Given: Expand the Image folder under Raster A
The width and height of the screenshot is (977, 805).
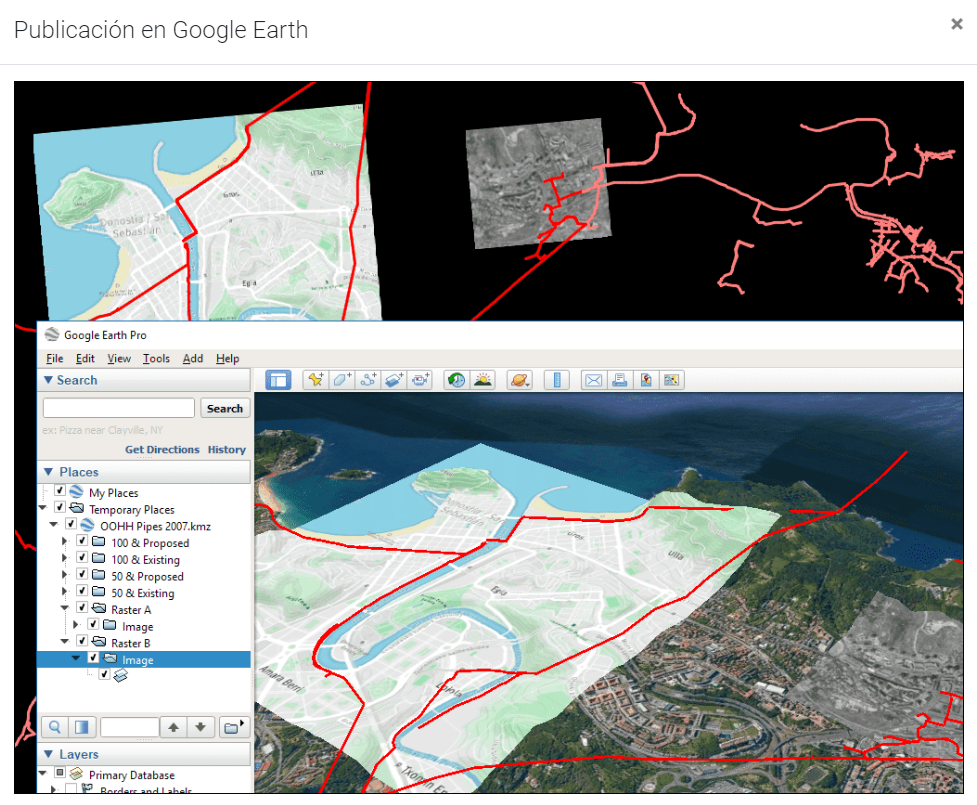Looking at the screenshot, I should coord(75,625).
